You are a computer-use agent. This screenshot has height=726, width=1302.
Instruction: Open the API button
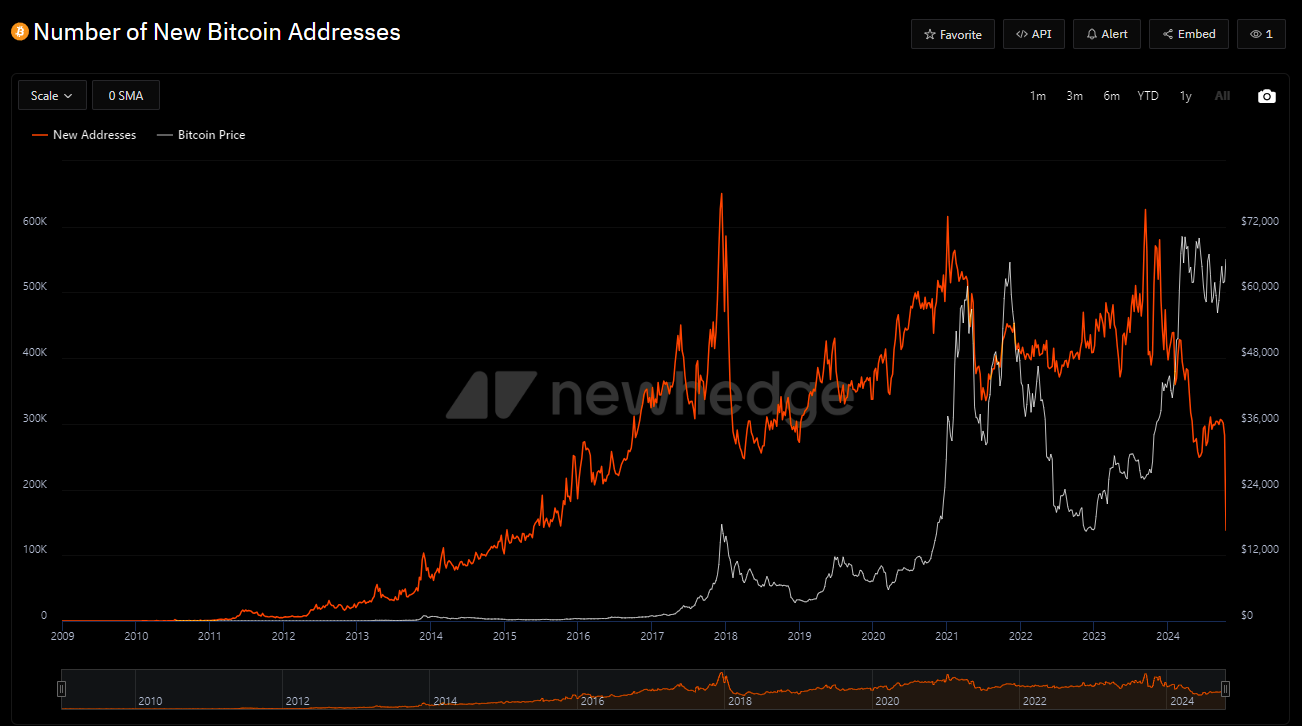1034,34
